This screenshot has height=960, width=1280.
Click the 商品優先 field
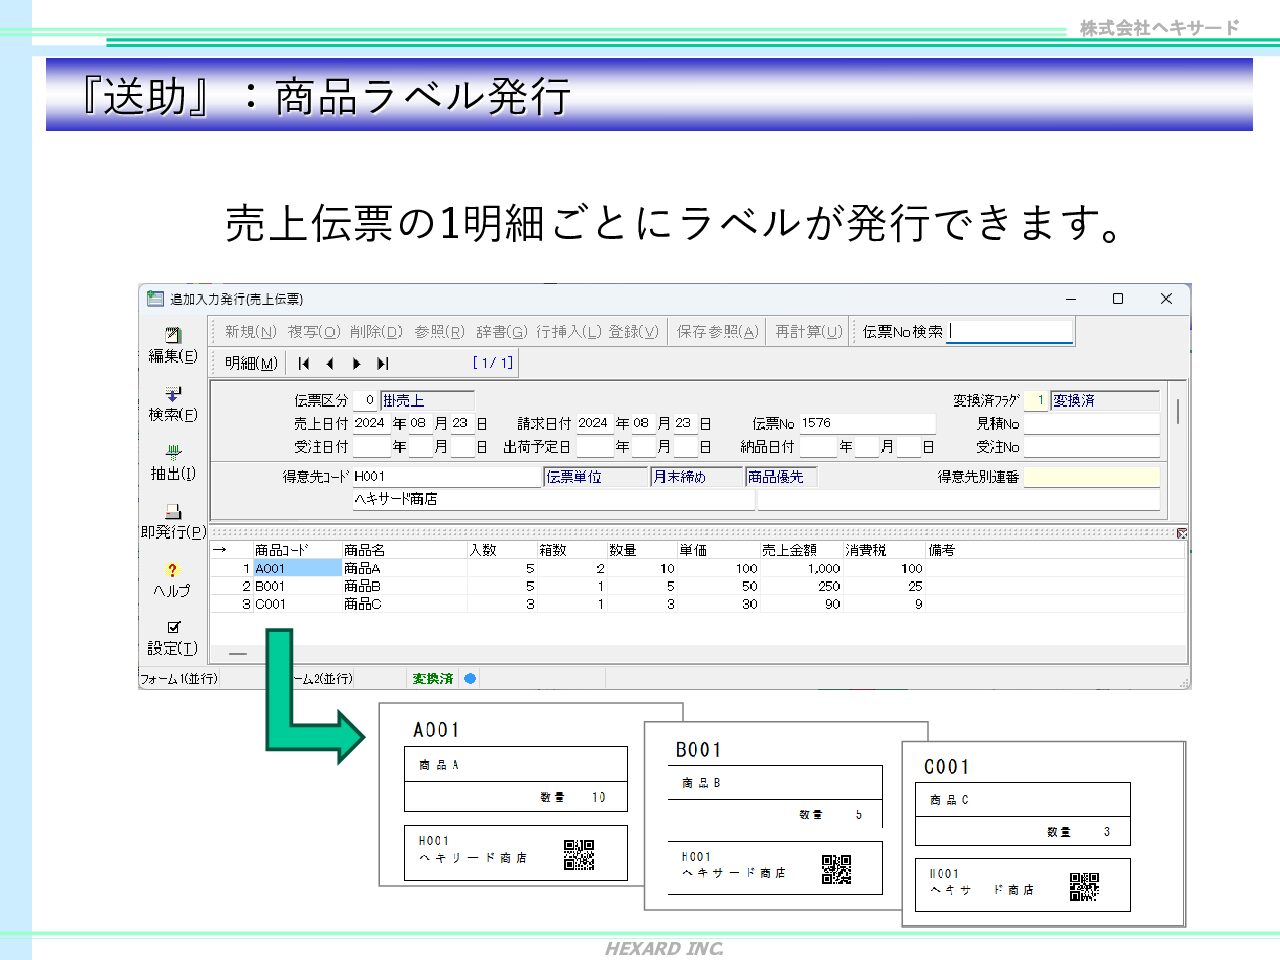click(x=781, y=477)
